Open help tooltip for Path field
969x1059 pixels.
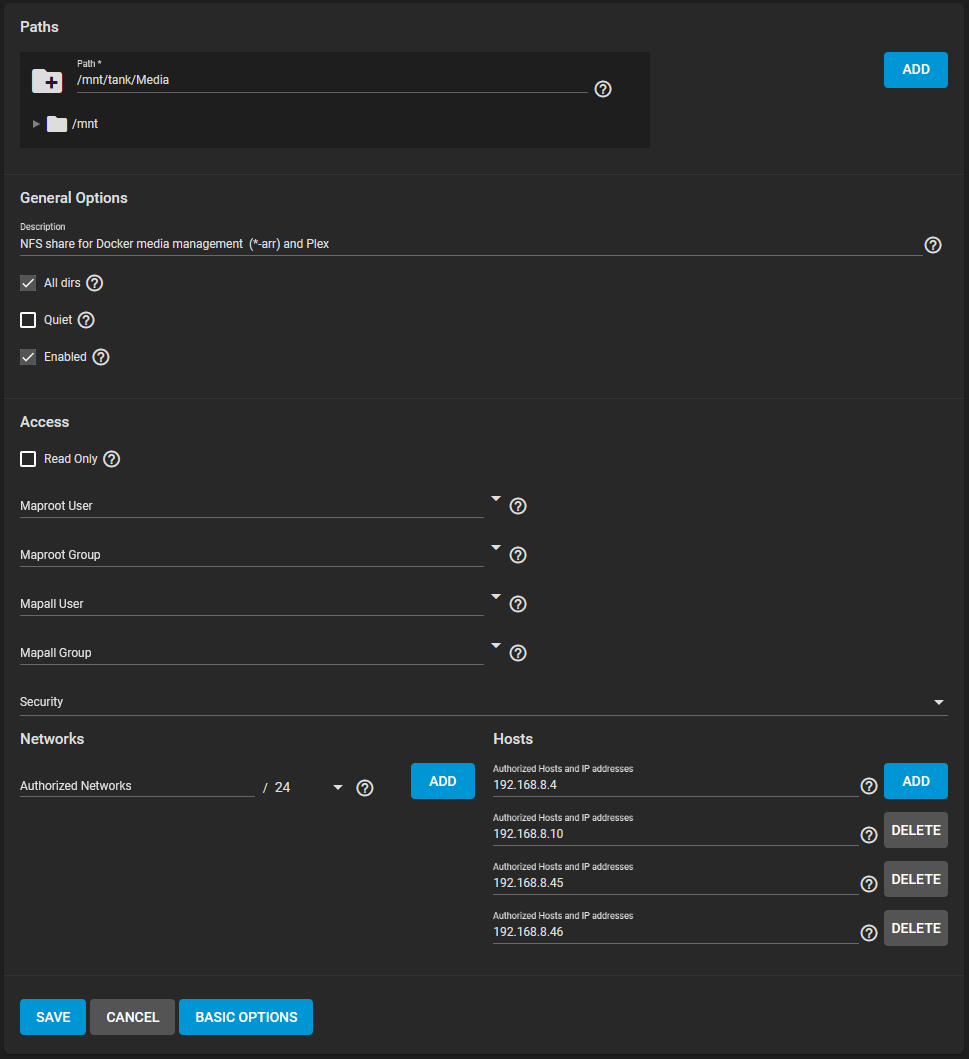point(603,89)
